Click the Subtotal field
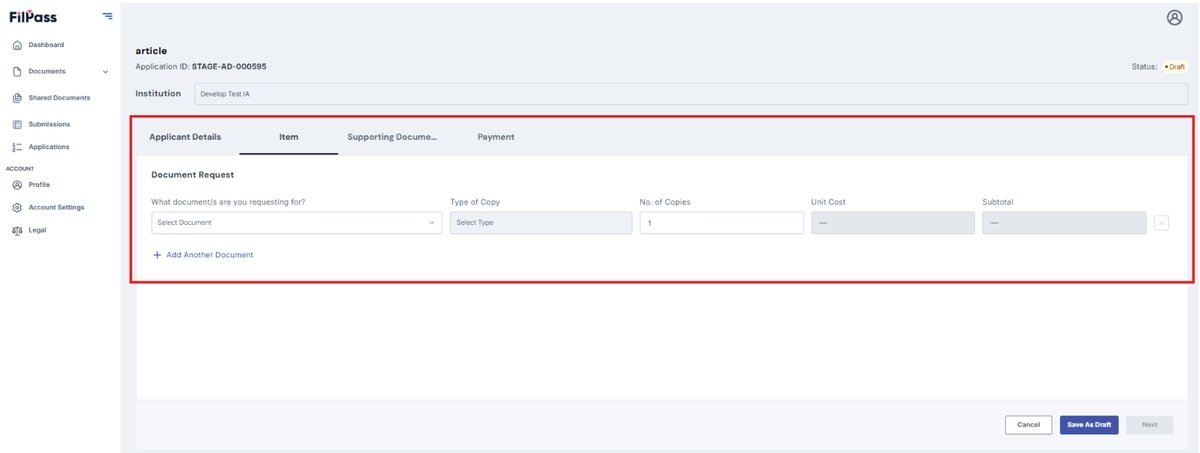Image resolution: width=1200 pixels, height=453 pixels. (x=1064, y=223)
